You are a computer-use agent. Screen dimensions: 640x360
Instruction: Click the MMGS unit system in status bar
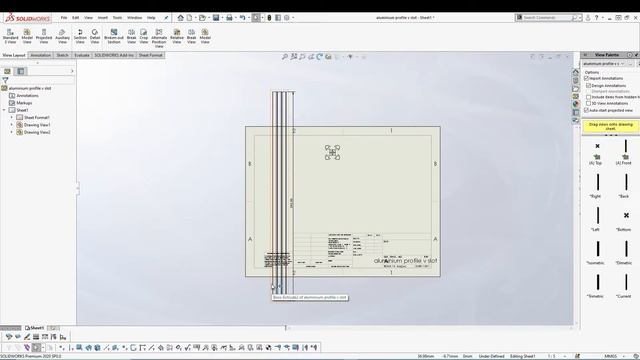coord(611,356)
